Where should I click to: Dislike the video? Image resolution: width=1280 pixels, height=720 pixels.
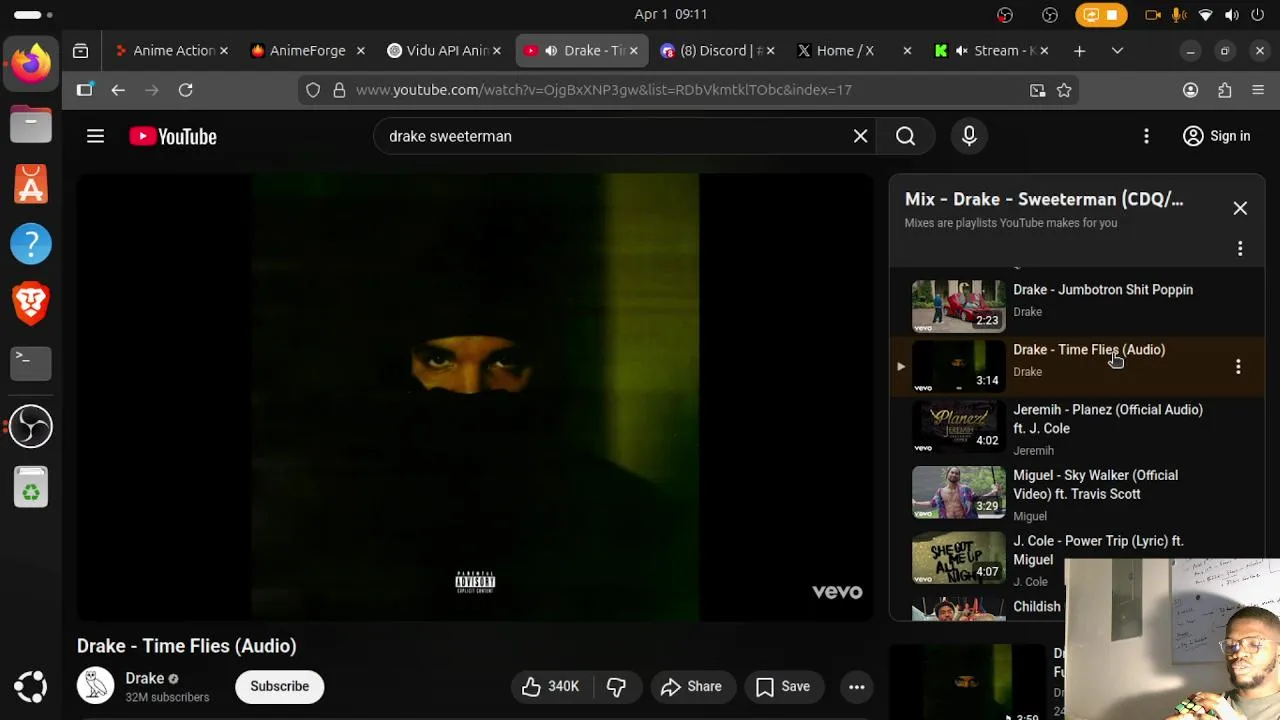coord(616,686)
